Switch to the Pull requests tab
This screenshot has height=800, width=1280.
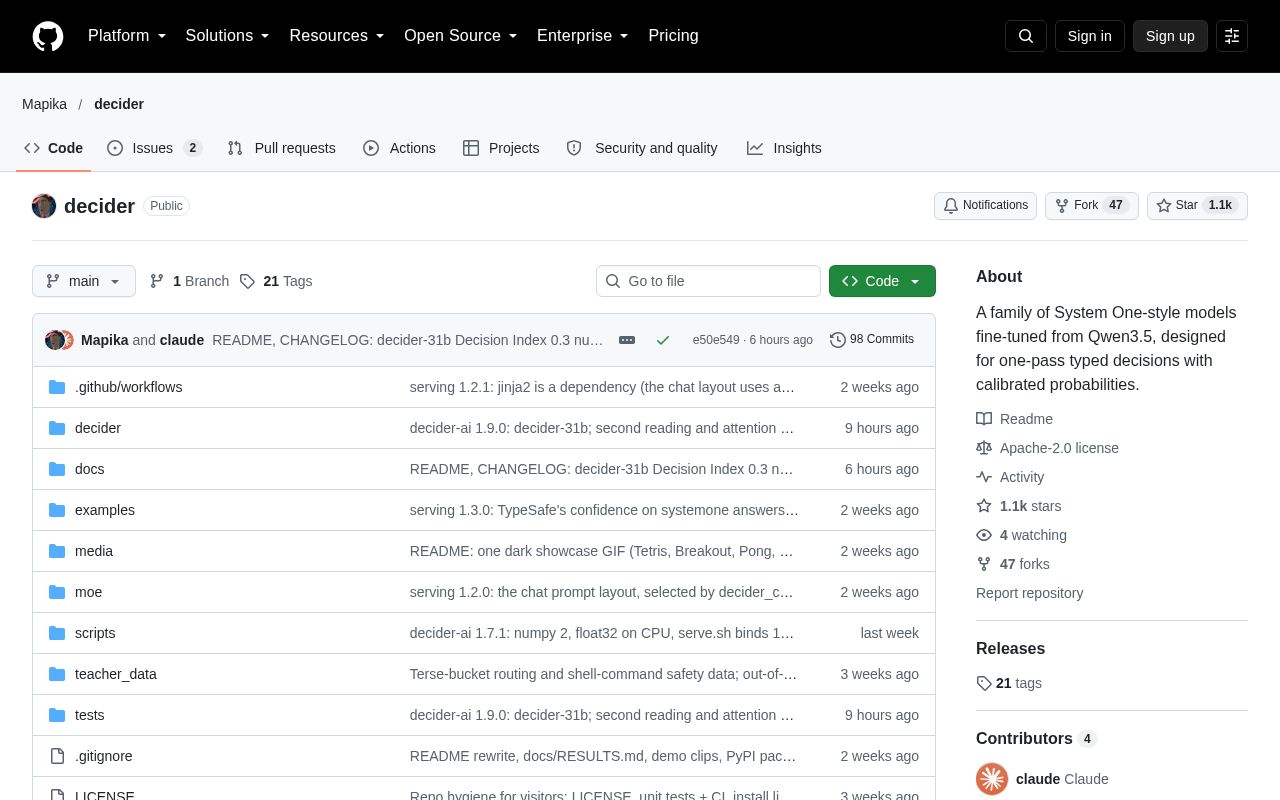click(281, 148)
